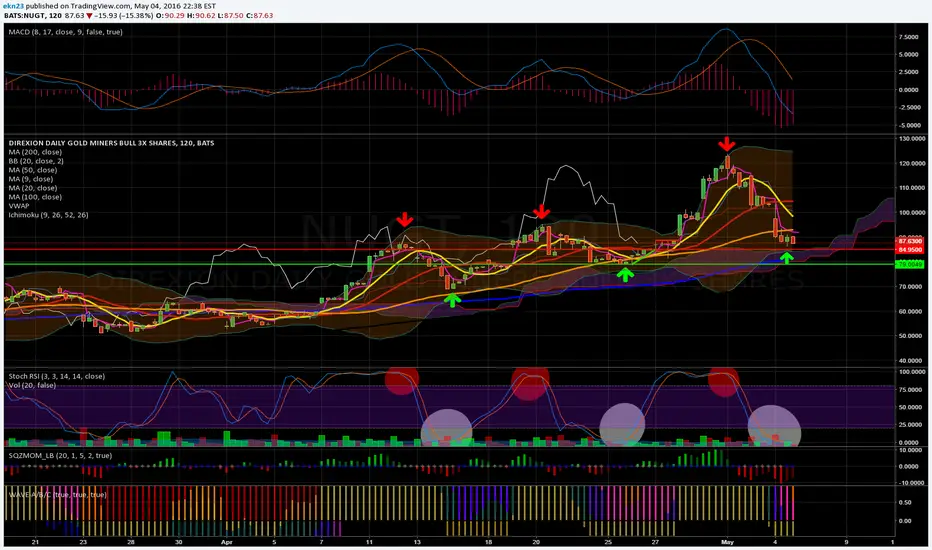Click the Apr label on the time axis
The height and width of the screenshot is (550, 932).
226,542
